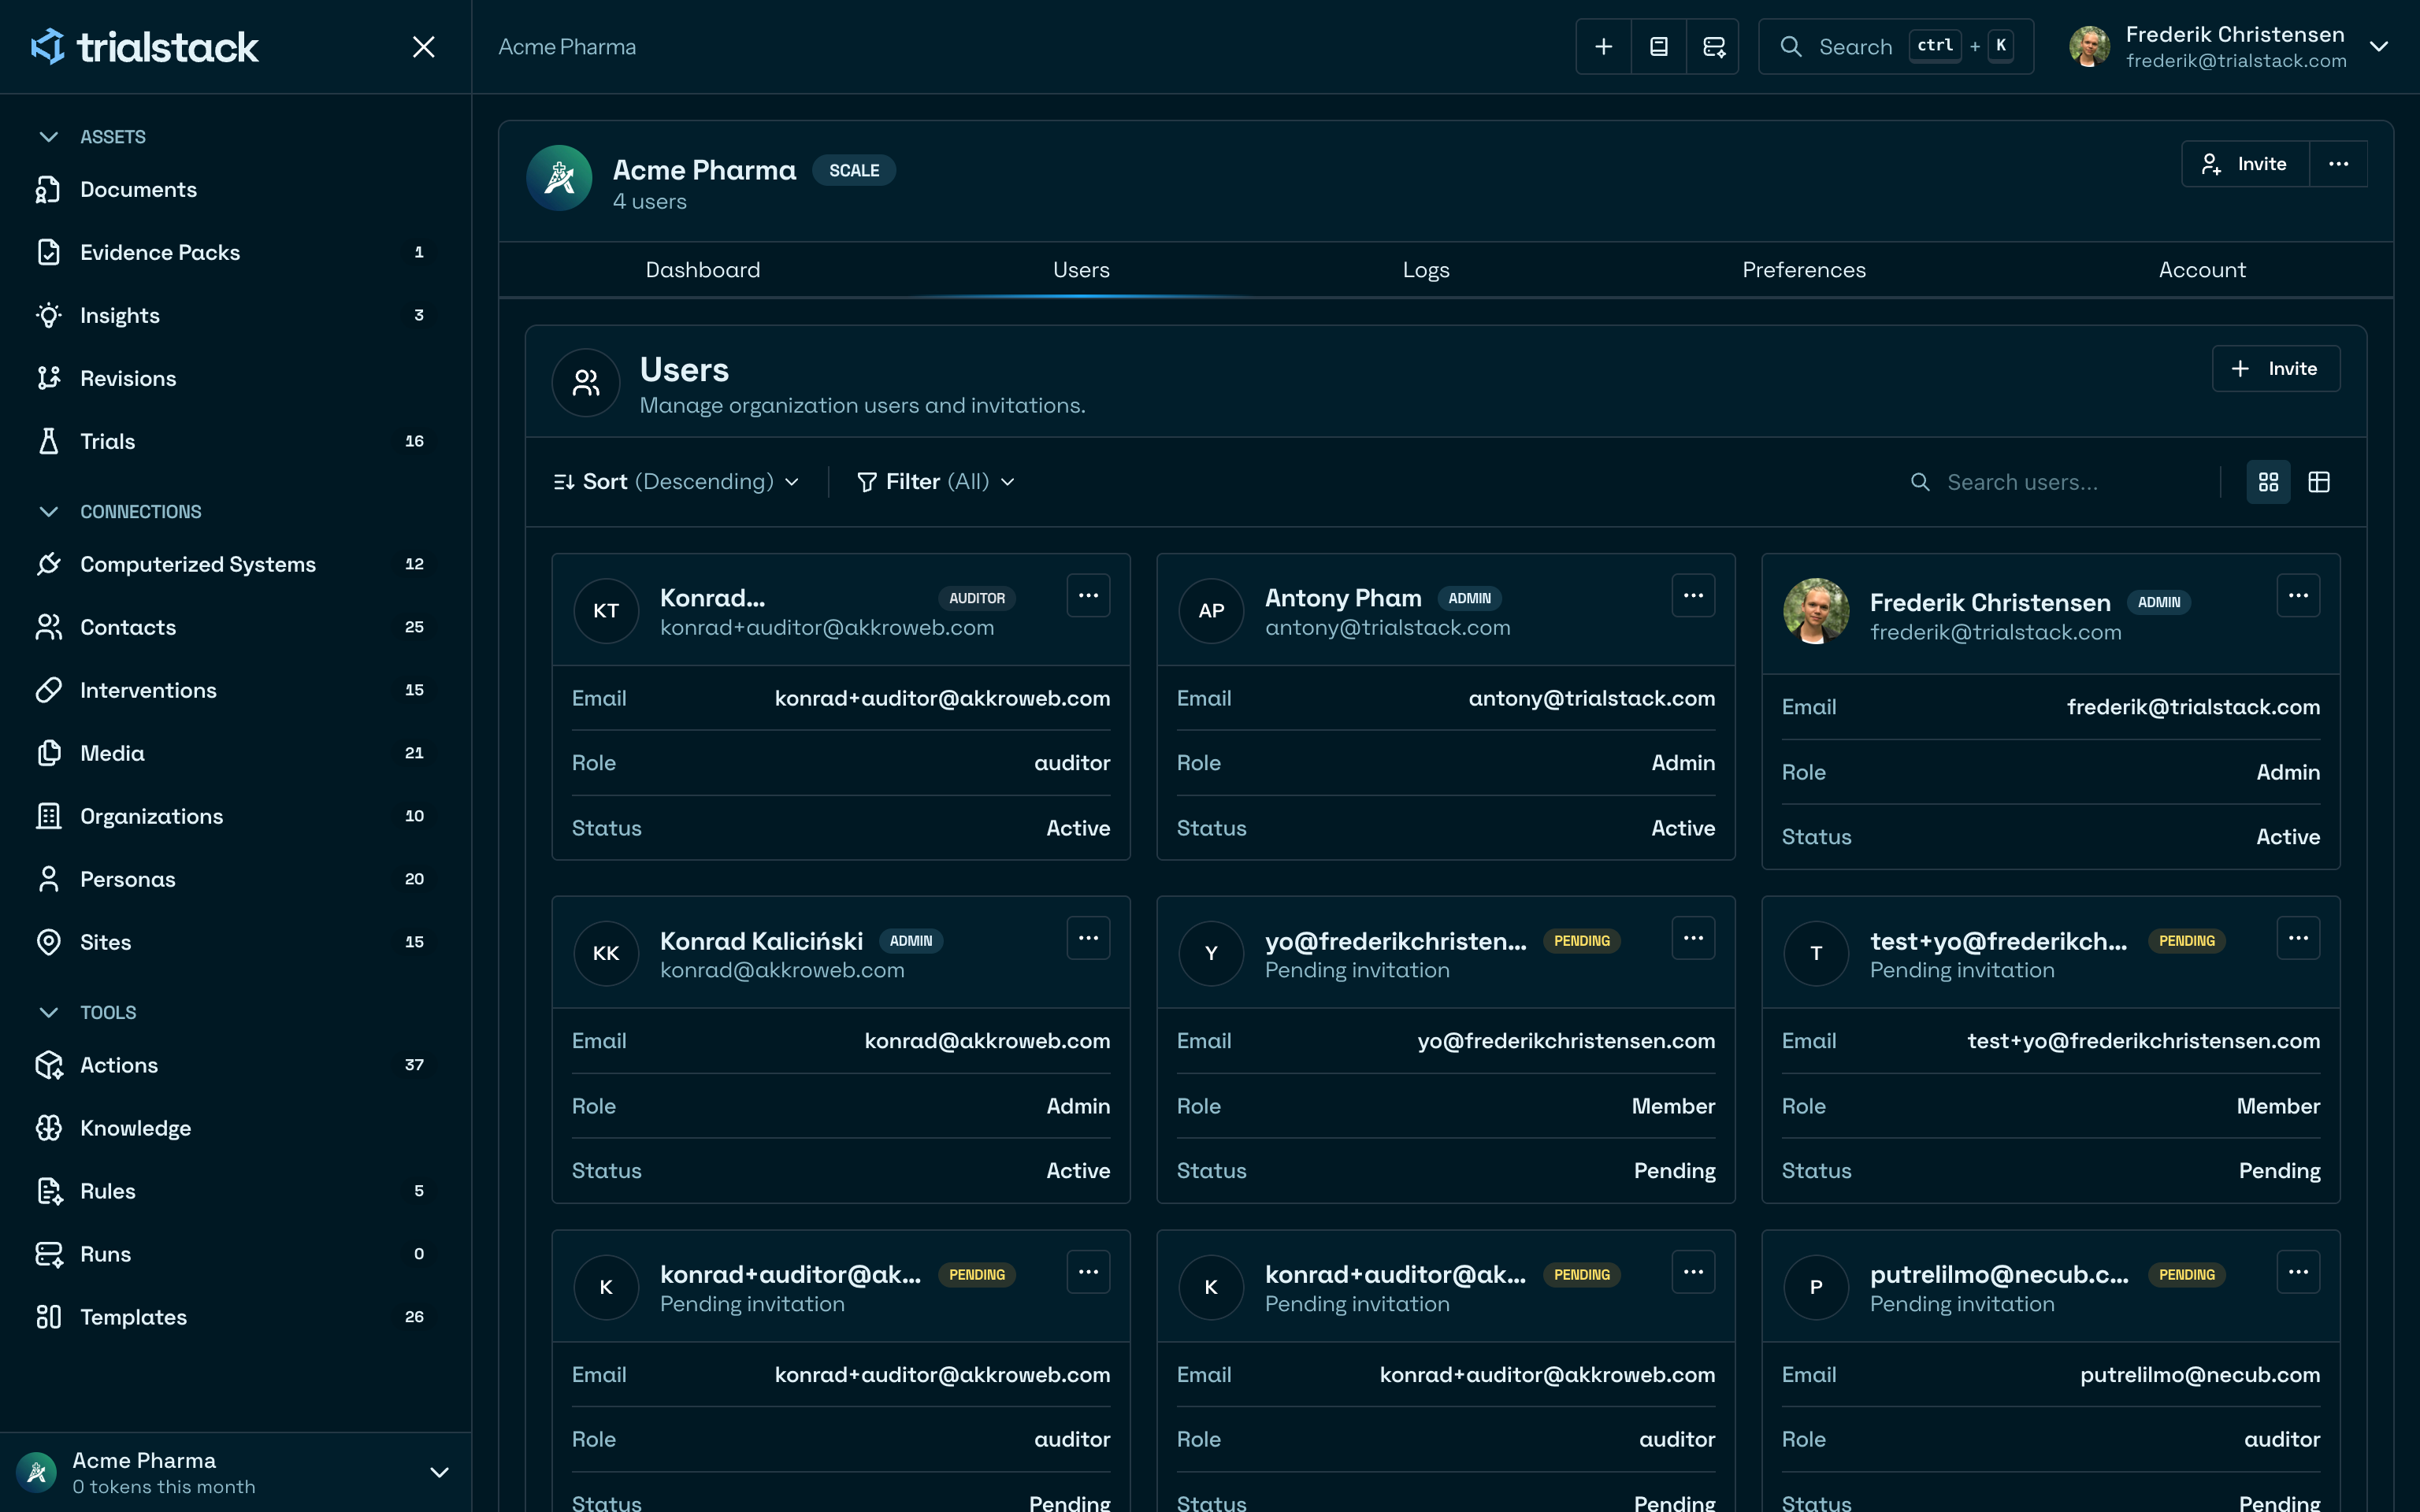Screen dimensions: 2420x1512
Task: Click the KK avatar on Konrad Kaliciński card
Action: [x=606, y=953]
